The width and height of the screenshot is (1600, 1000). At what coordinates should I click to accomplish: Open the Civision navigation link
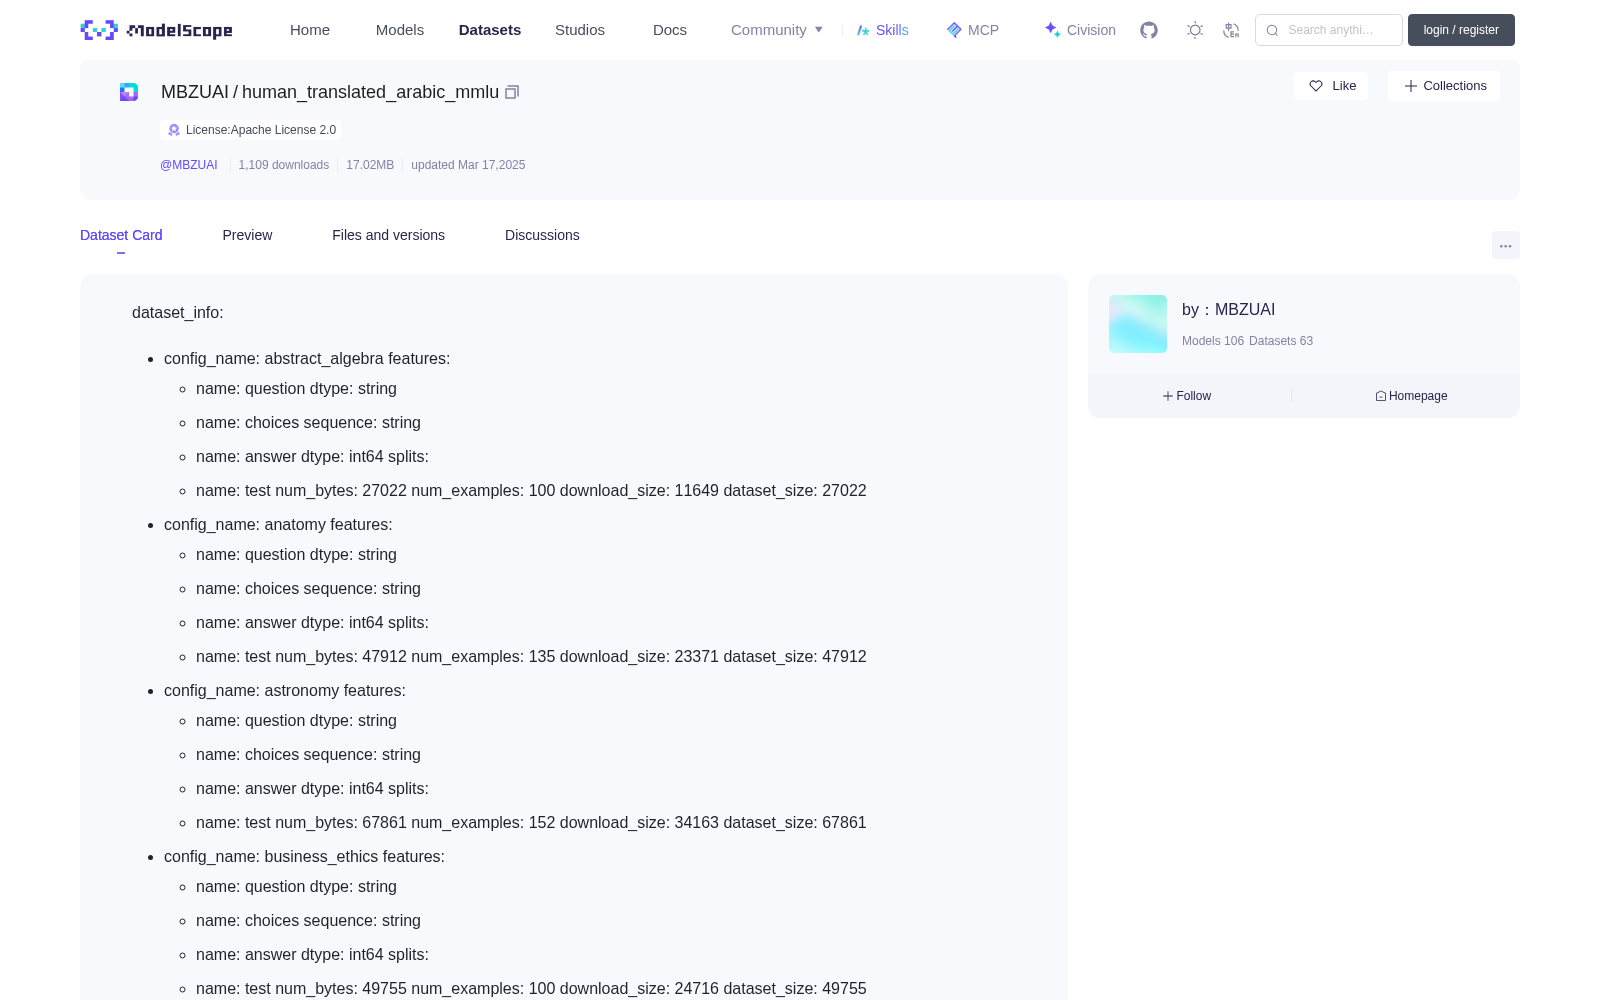[1080, 30]
